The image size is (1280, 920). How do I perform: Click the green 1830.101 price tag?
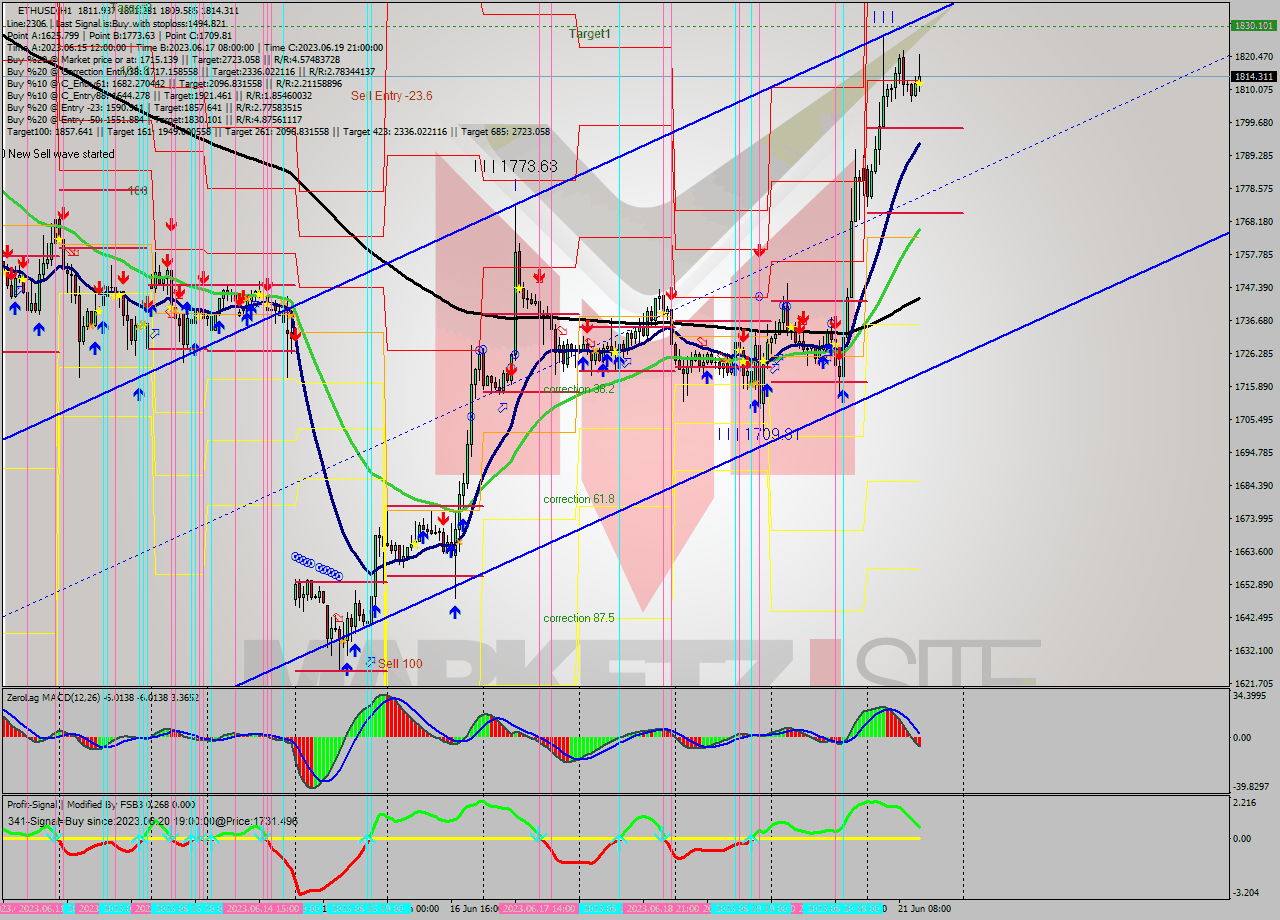tap(1254, 26)
